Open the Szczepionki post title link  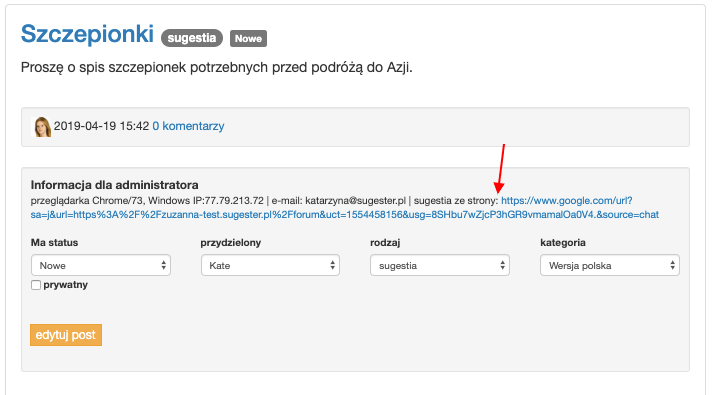(x=87, y=34)
